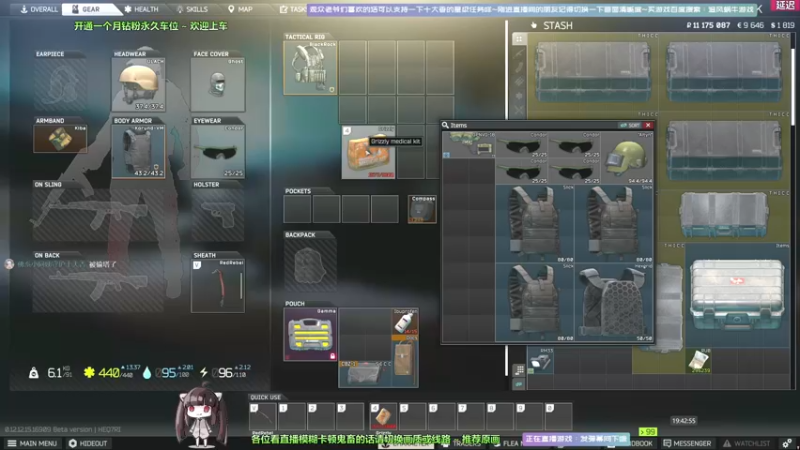
Task: Select the Ibuprofen bottle in pouch
Action: [405, 321]
